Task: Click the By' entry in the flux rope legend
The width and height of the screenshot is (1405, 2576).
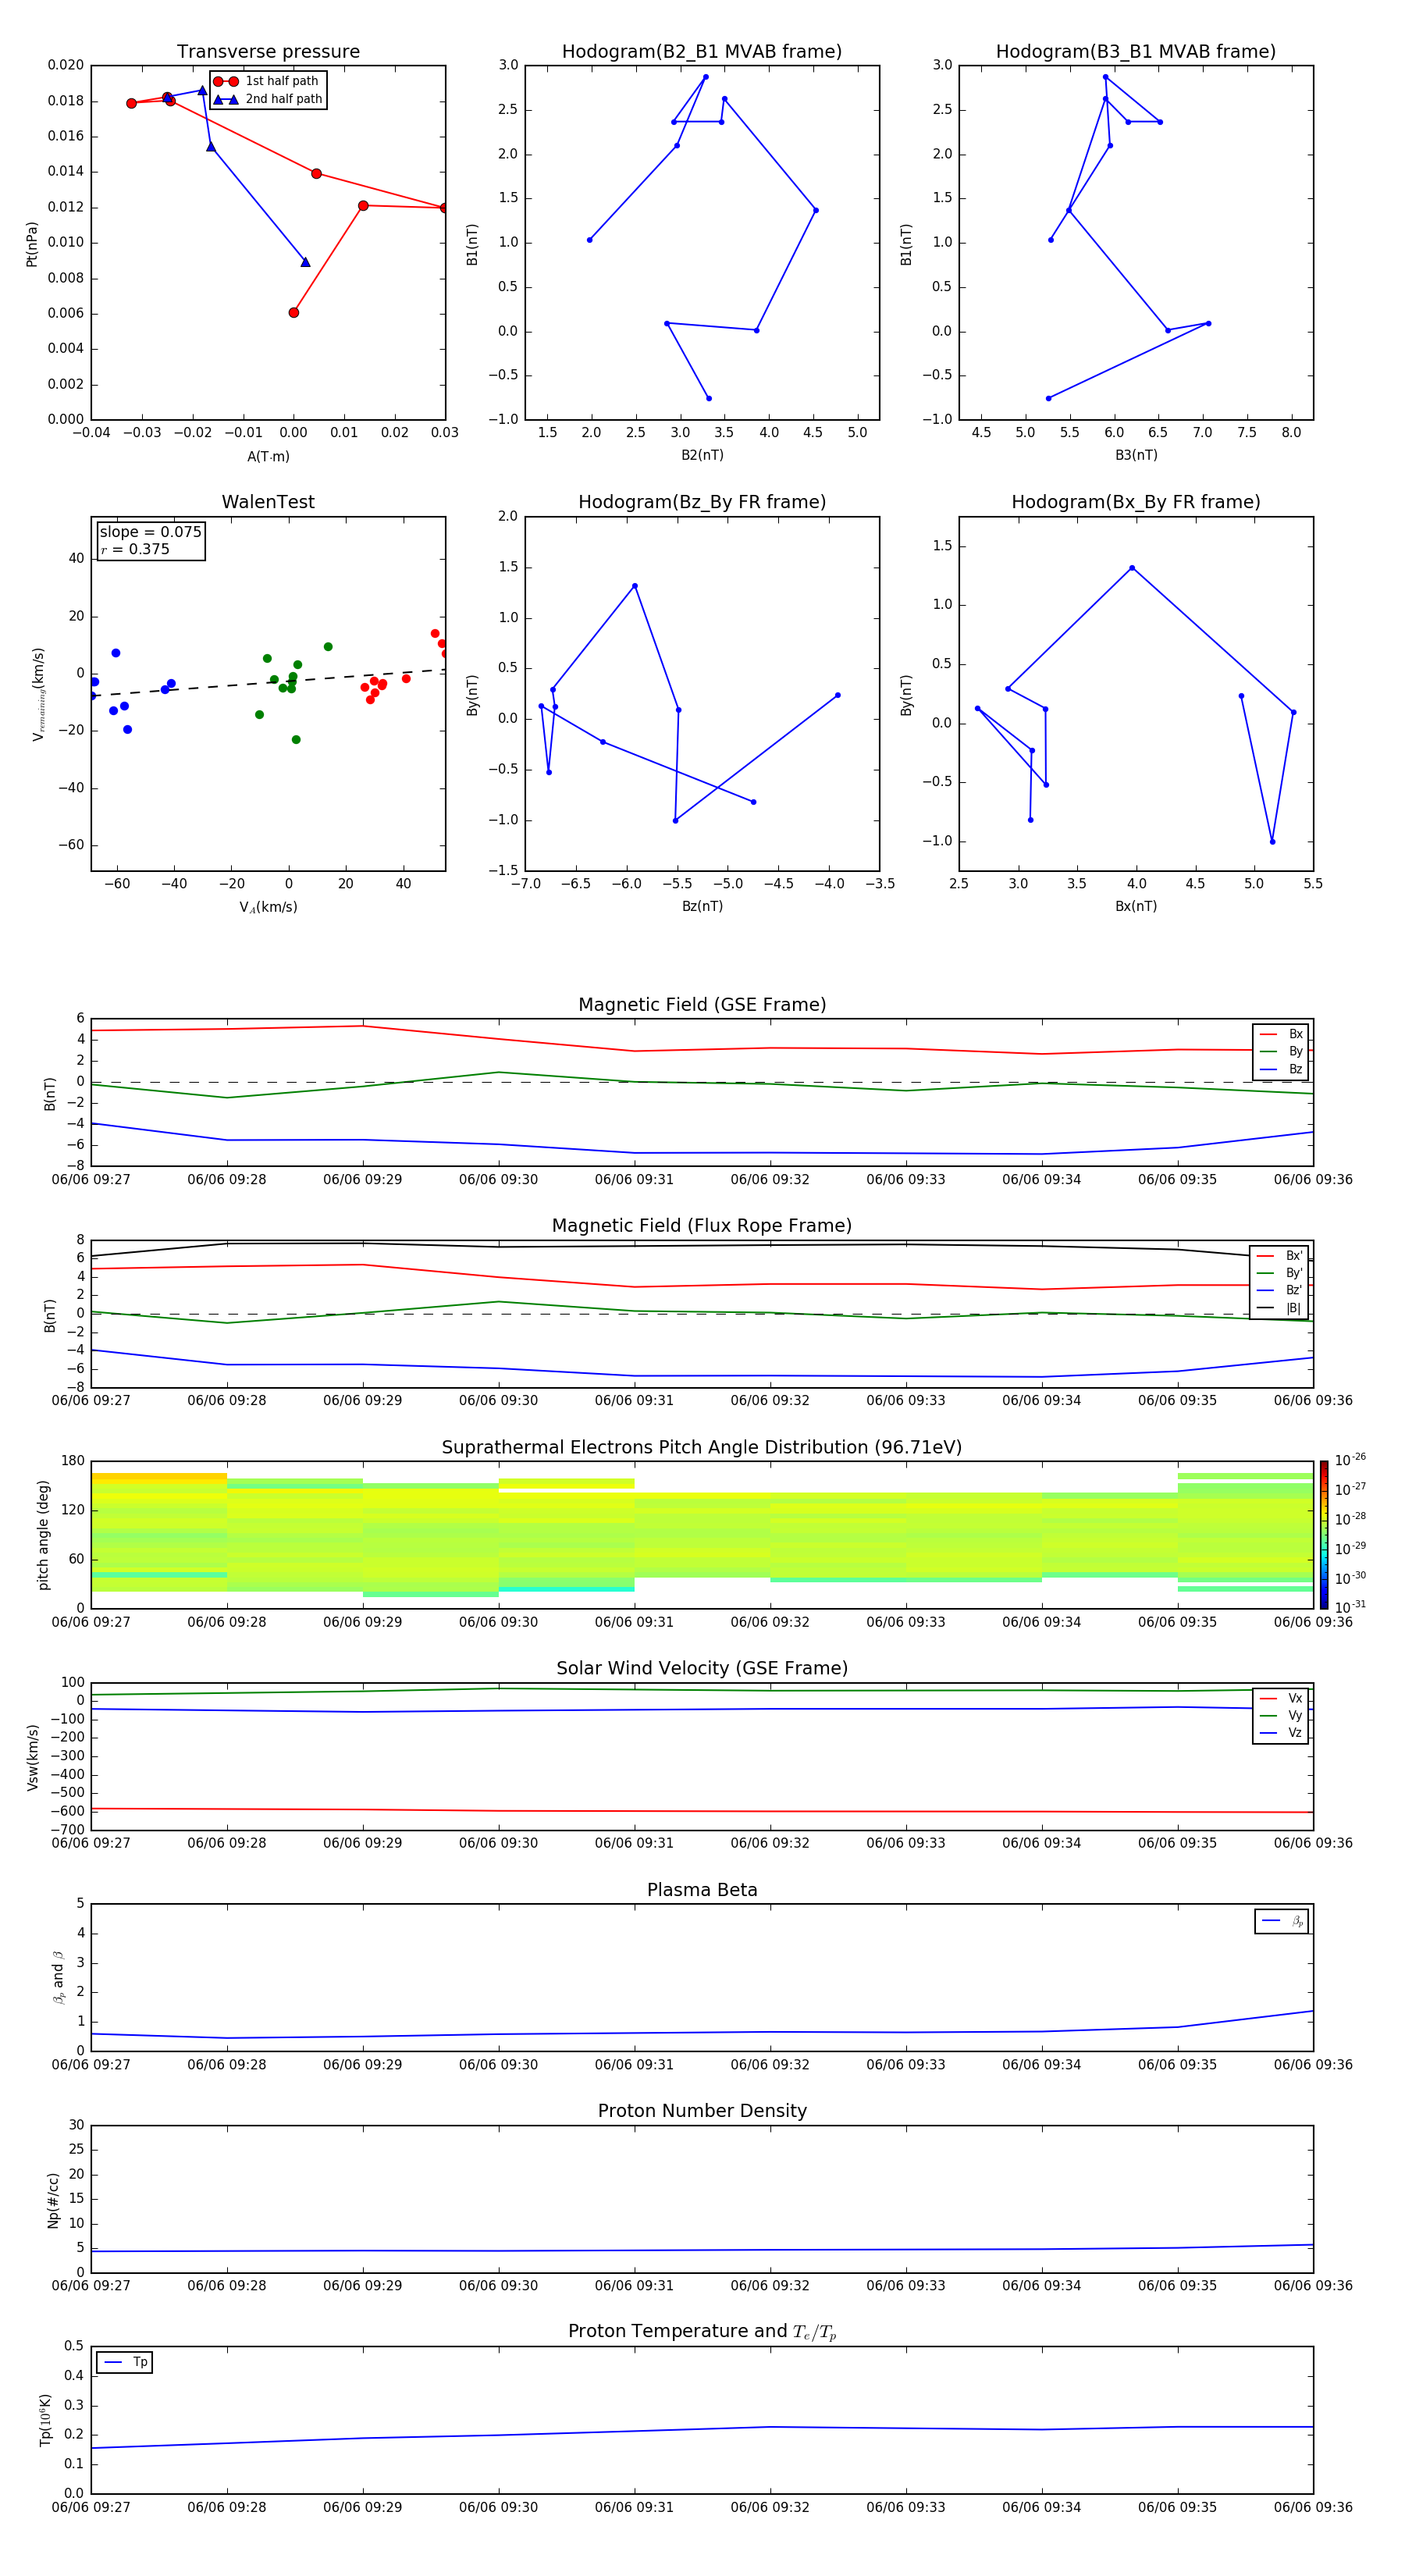Action: pyautogui.click(x=1280, y=1273)
